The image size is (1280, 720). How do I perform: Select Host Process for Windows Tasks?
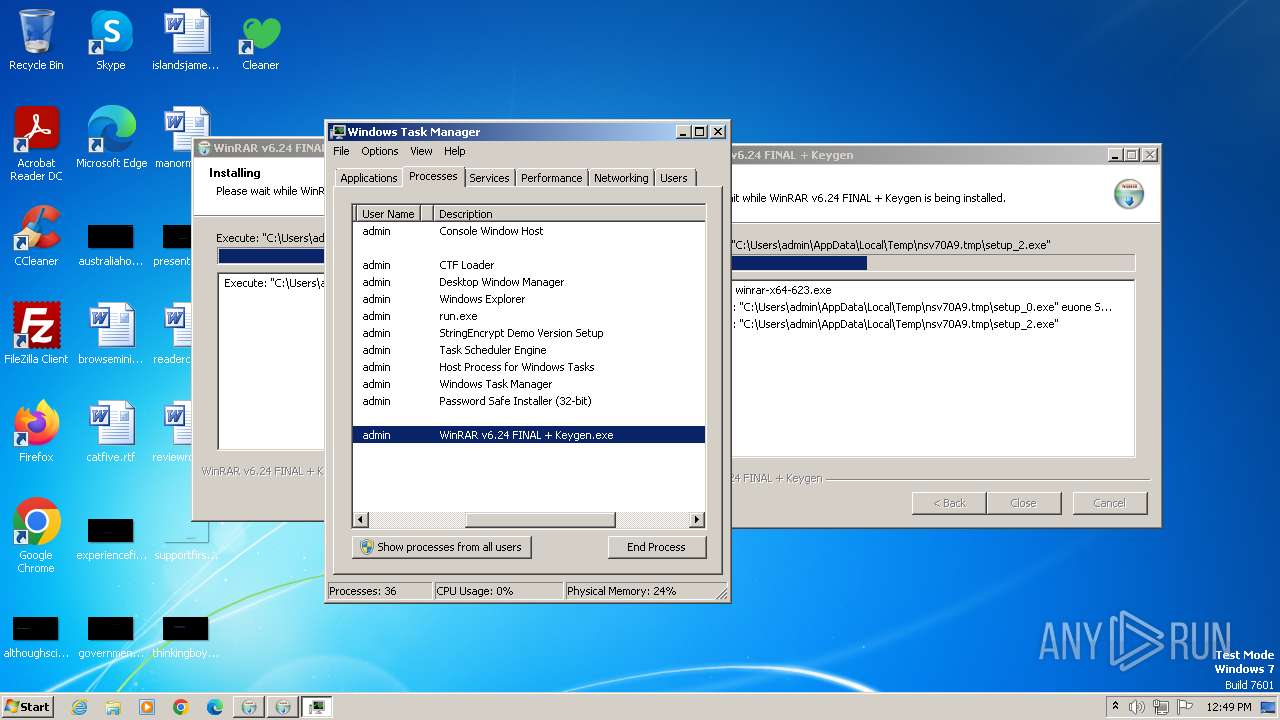click(529, 367)
